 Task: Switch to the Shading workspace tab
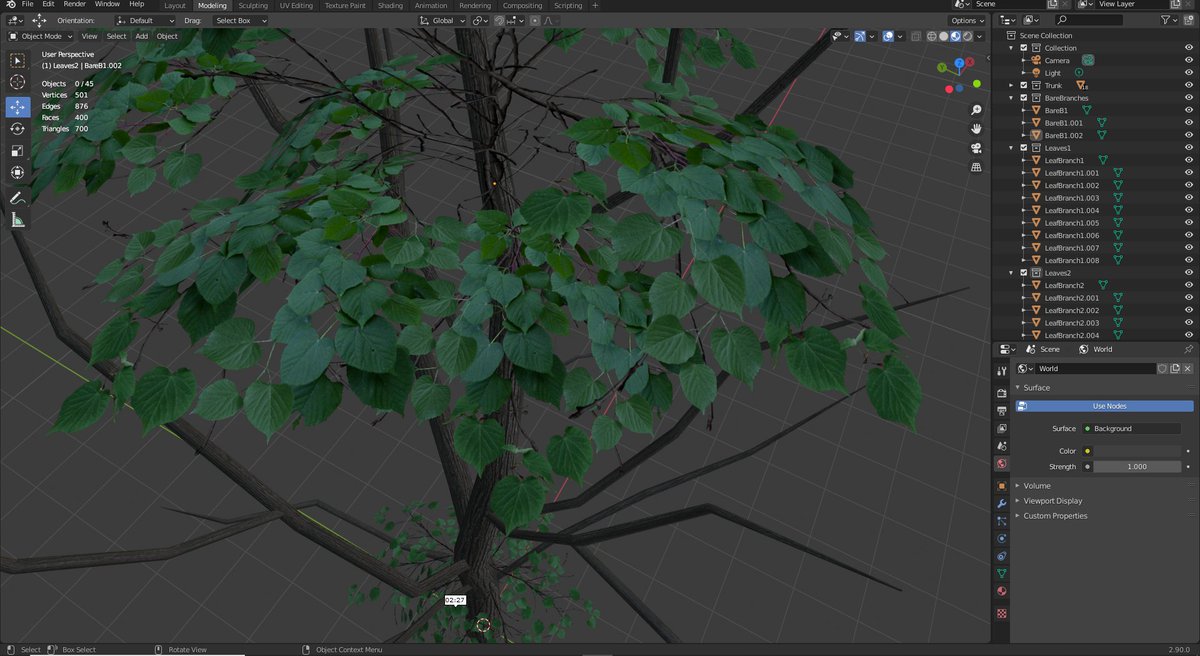tap(390, 5)
